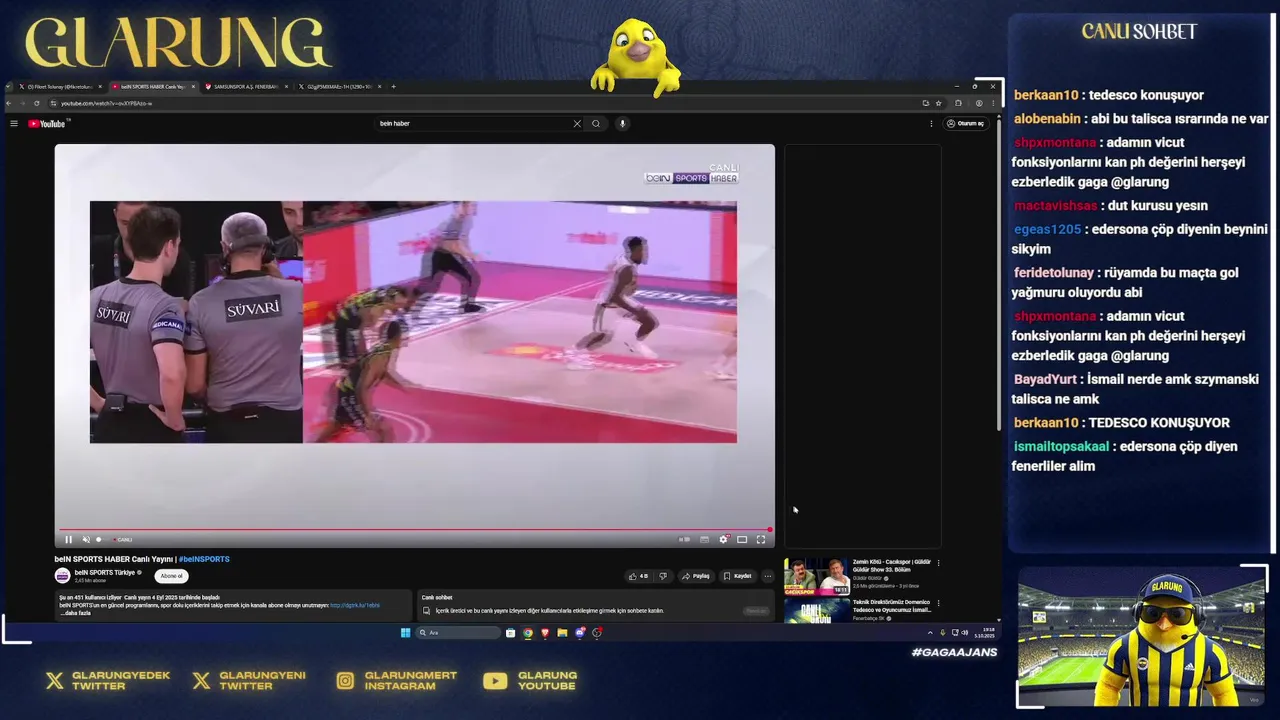
Task: Click chat username feridetolunay
Action: pos(1054,273)
